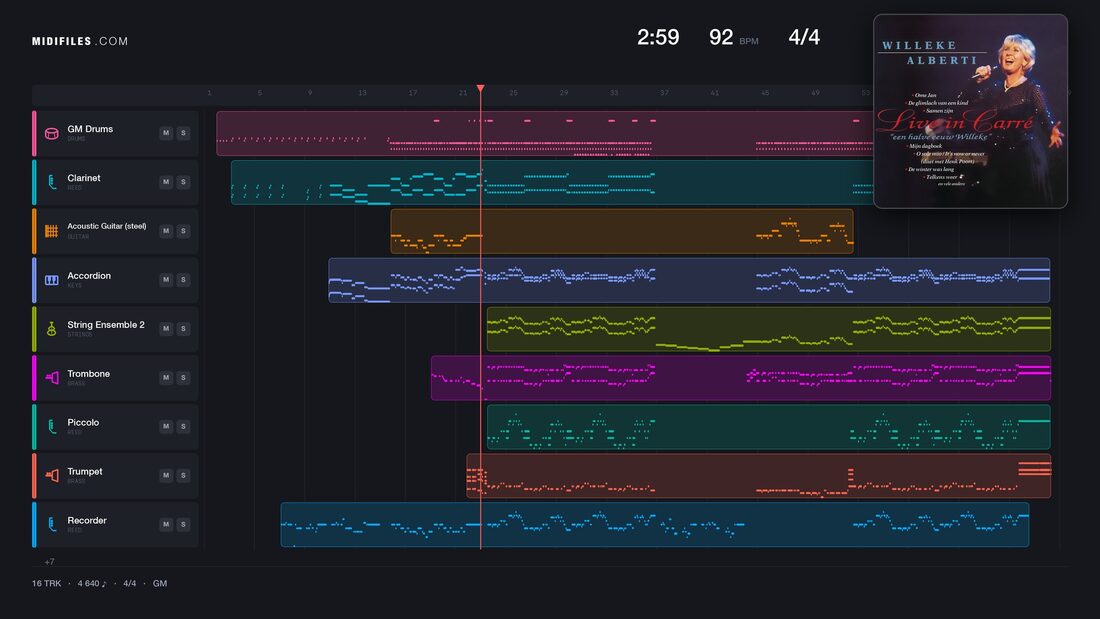
Task: Mute the GM Drums track
Action: tap(166, 133)
